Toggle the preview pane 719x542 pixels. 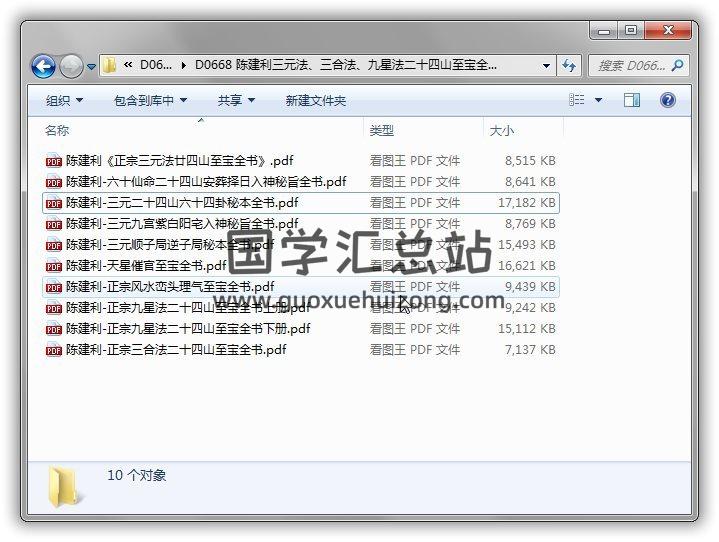click(632, 100)
